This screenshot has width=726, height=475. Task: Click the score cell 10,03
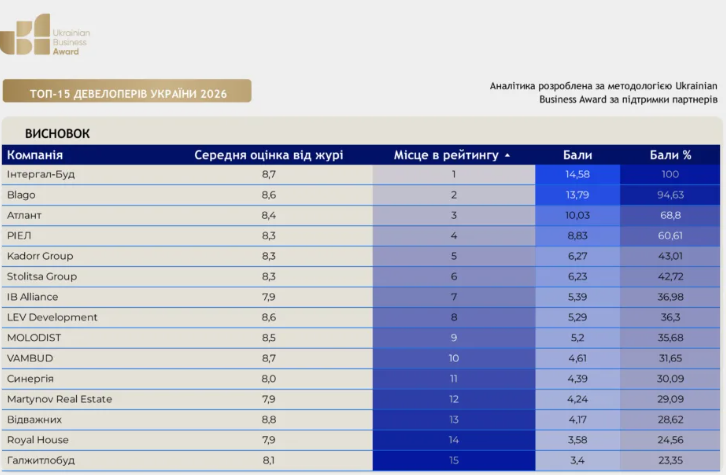pyautogui.click(x=577, y=215)
